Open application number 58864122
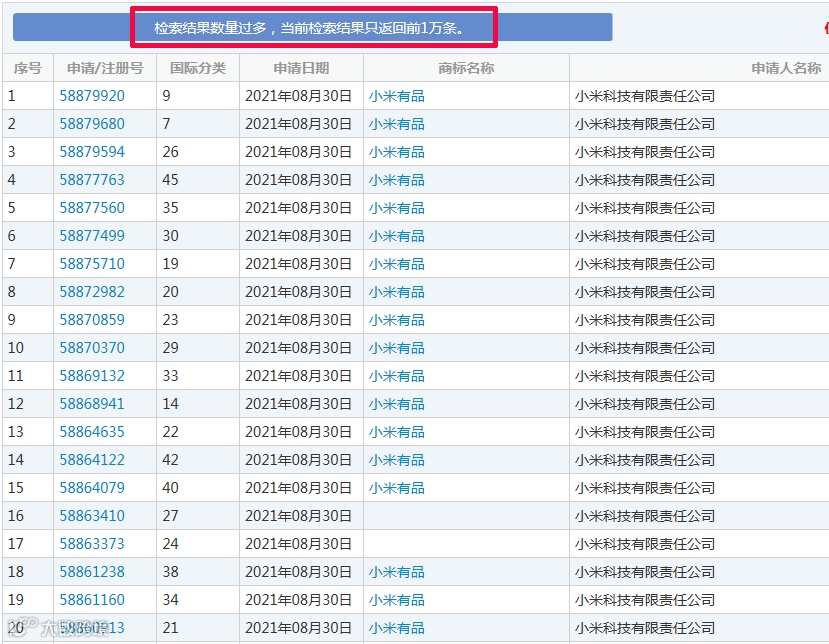This screenshot has height=644, width=829. [92, 460]
